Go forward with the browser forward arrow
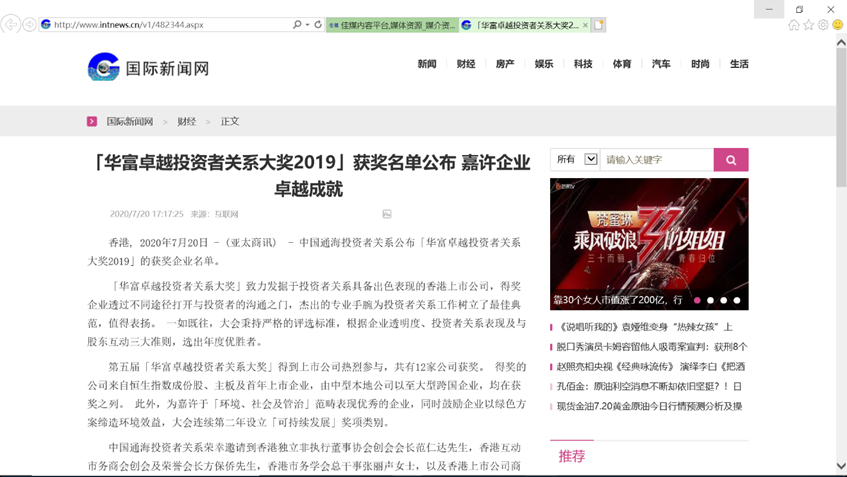 click(30, 25)
